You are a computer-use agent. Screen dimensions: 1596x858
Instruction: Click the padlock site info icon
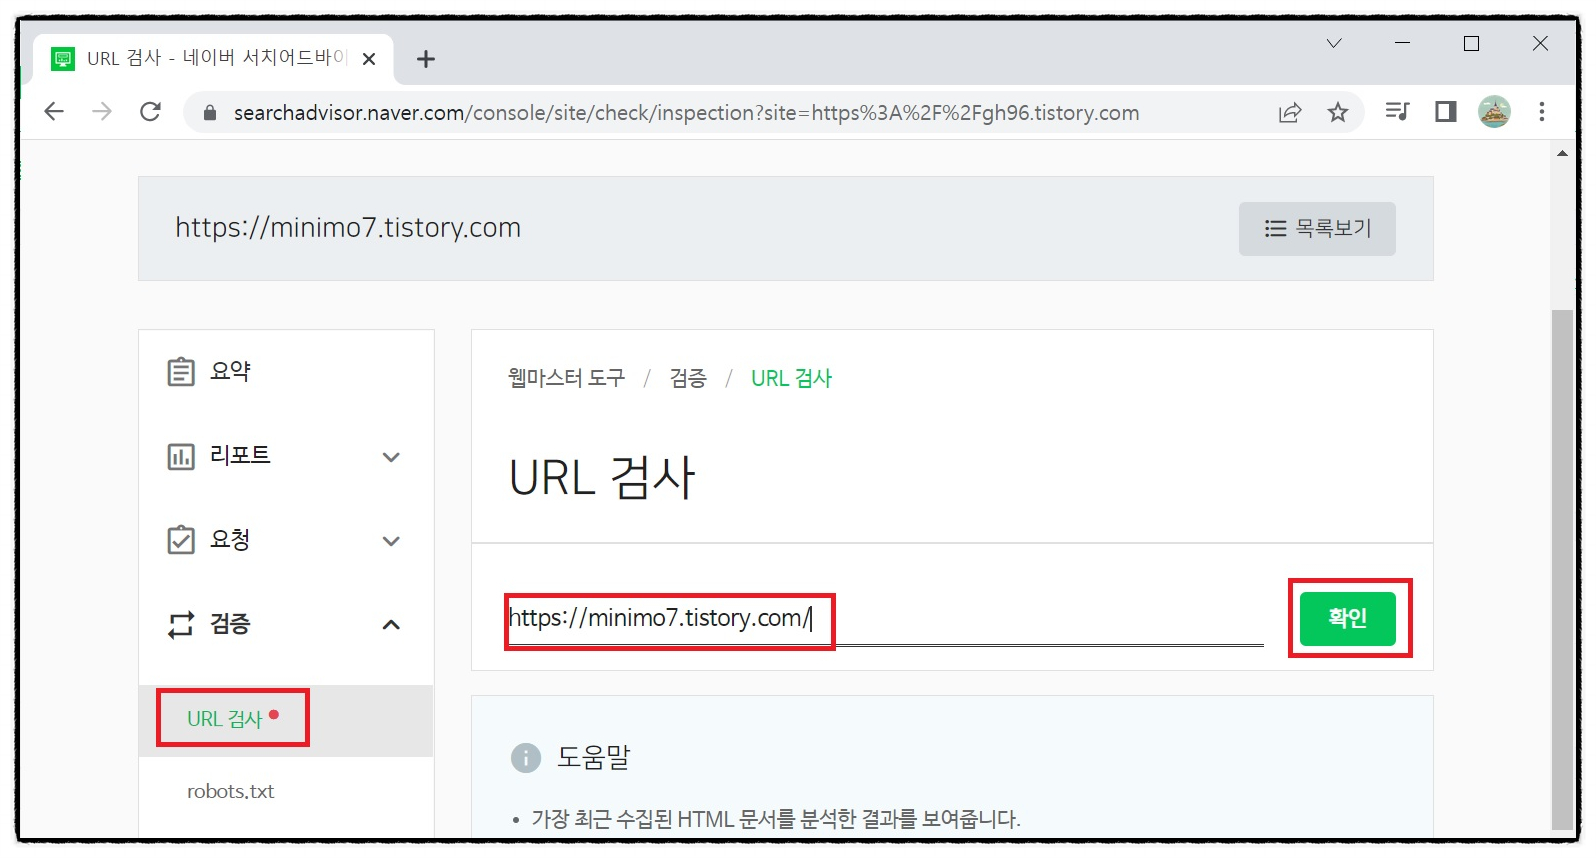pyautogui.click(x=210, y=113)
